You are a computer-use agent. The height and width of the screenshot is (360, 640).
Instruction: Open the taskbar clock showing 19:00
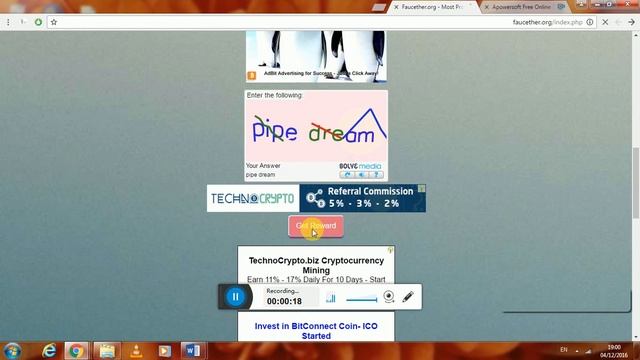point(614,351)
